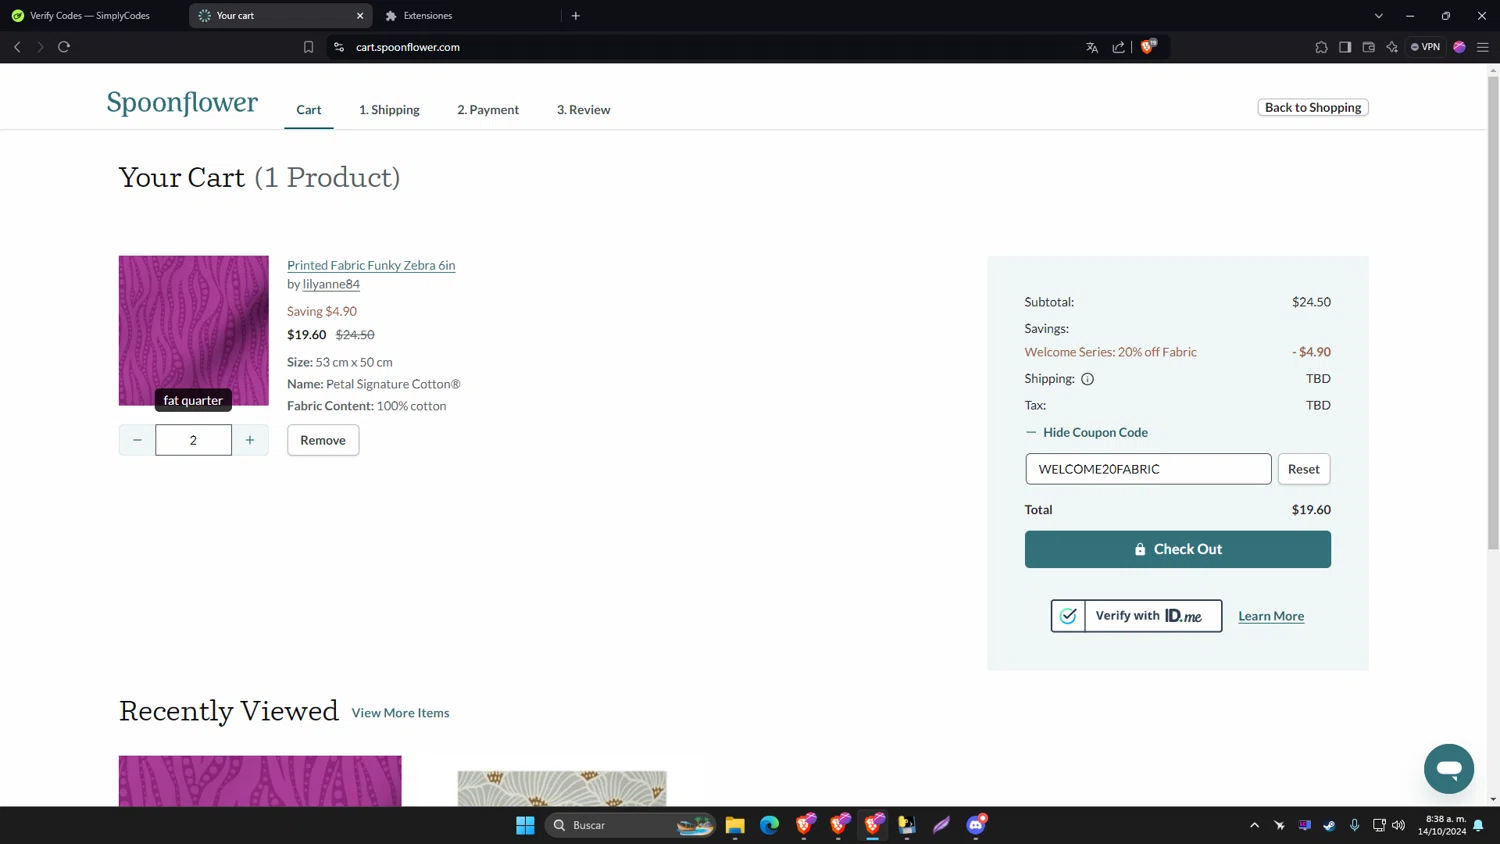Click the browser back arrow
Screen dimensions: 1500x844
point(17,47)
